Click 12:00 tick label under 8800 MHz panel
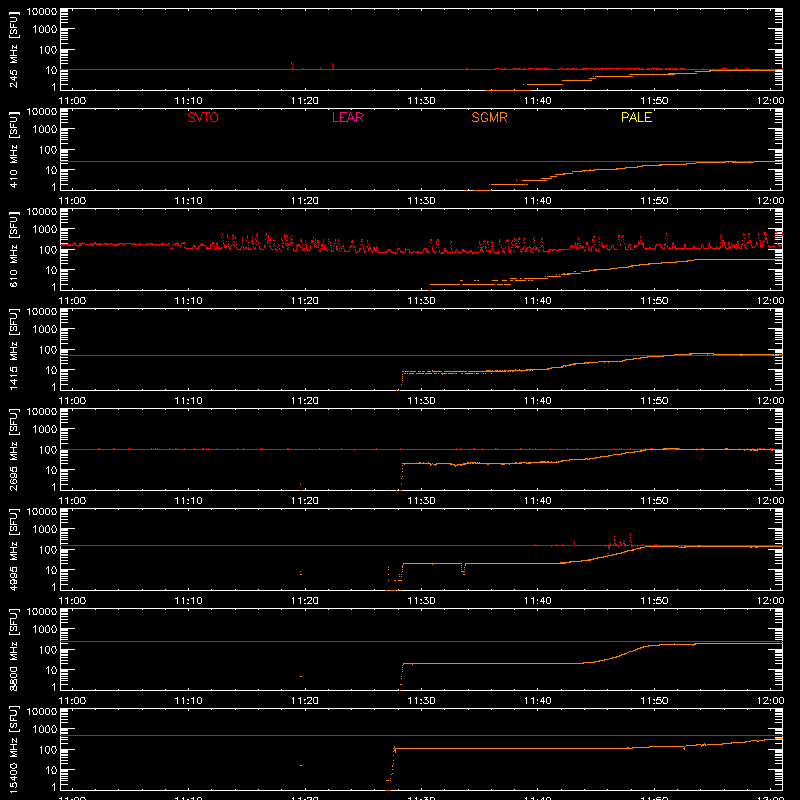Screen dimensions: 800x800 point(770,701)
